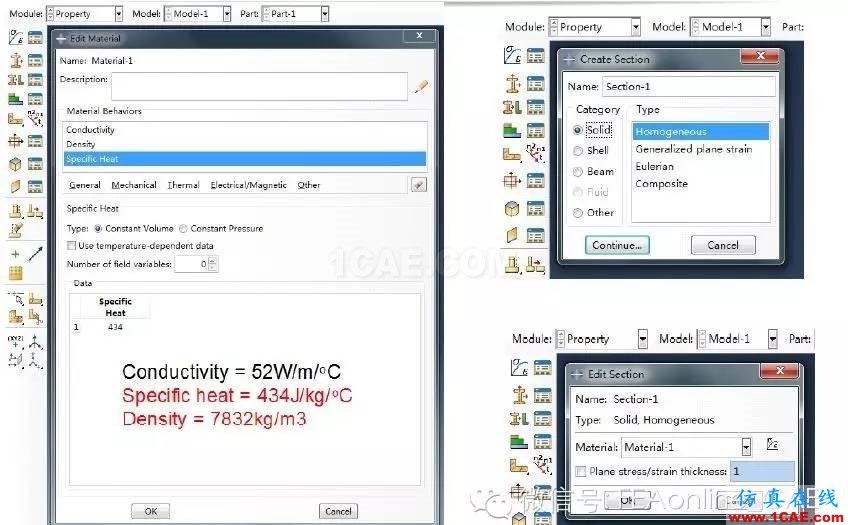The height and width of the screenshot is (525, 848).
Task: Open Section Assignment Manager beside Create Section dialog
Action: coord(535,107)
